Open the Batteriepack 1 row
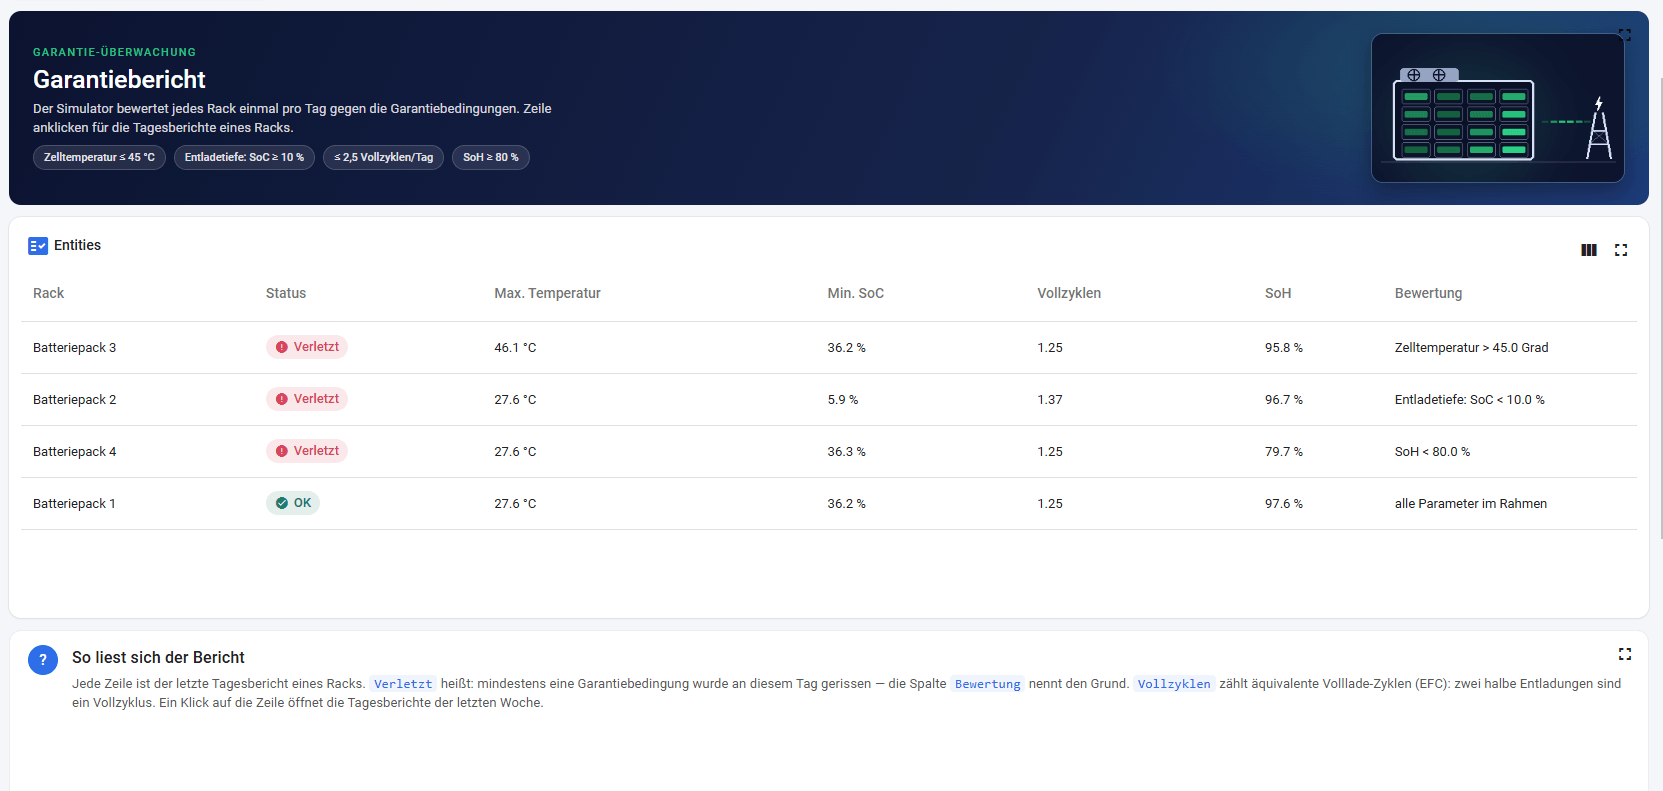This screenshot has width=1663, height=791. pos(828,504)
